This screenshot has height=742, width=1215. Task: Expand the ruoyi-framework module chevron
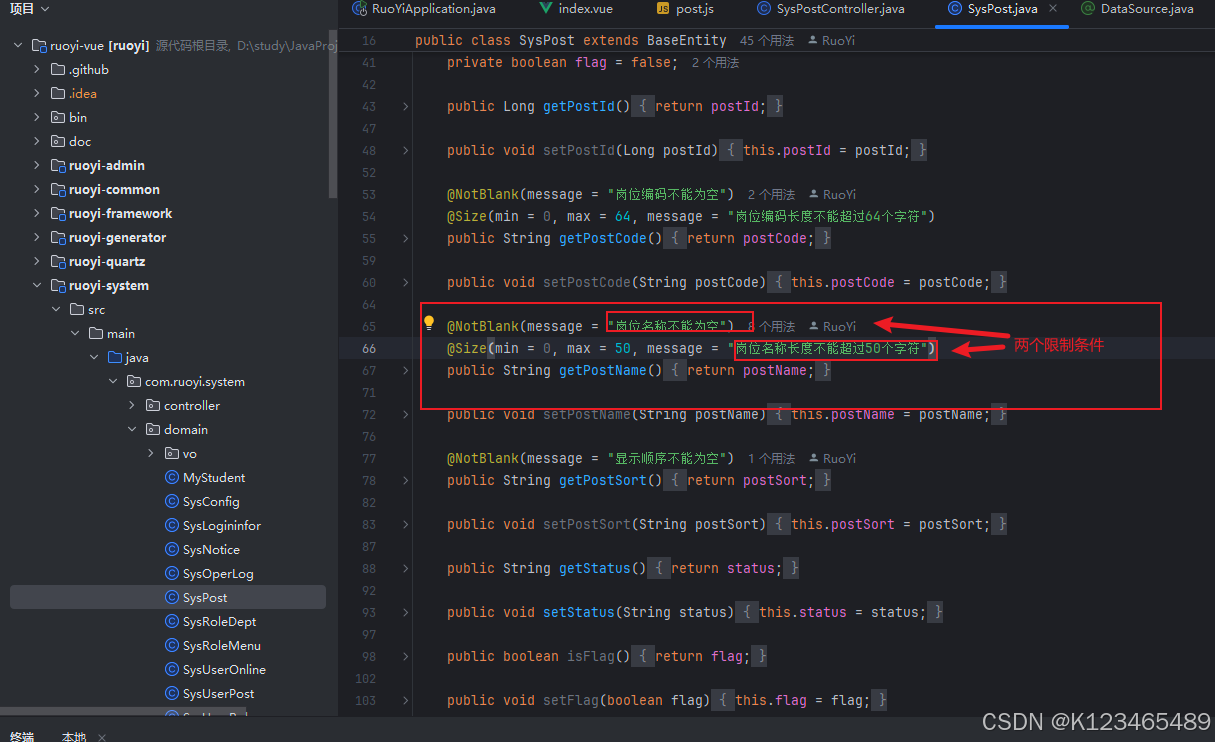(37, 214)
